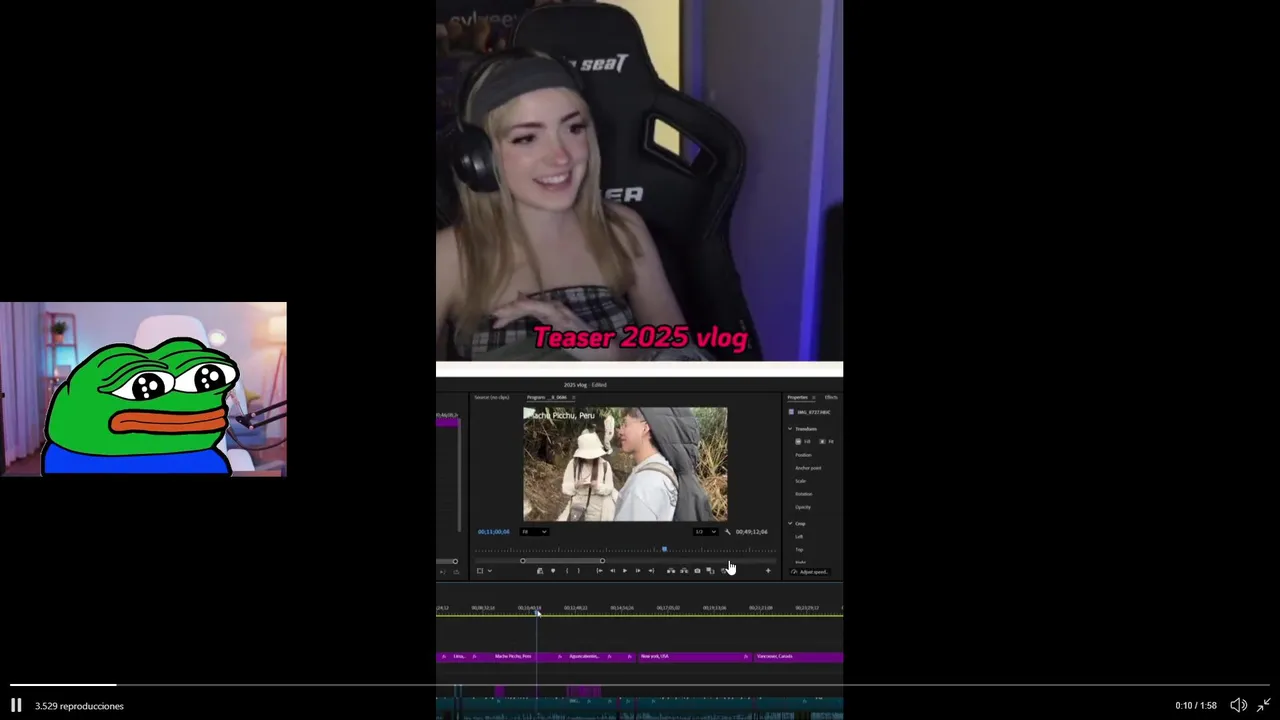
Task: Toggle comparison view in Program monitor
Action: [710, 570]
